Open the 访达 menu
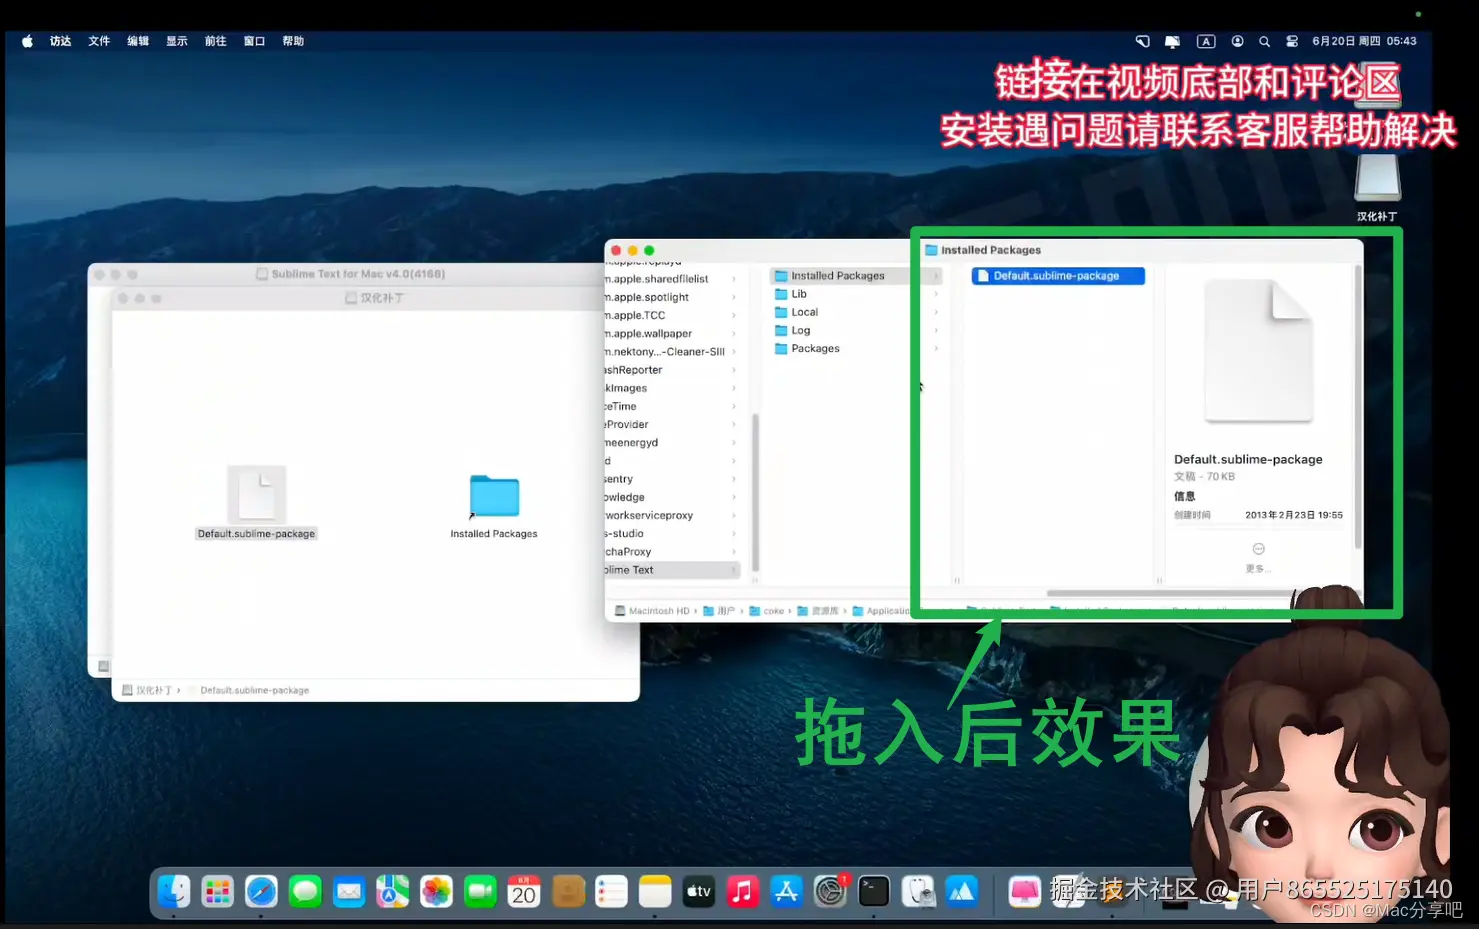Screen dimensions: 1479x929 pyautogui.click(x=61, y=41)
